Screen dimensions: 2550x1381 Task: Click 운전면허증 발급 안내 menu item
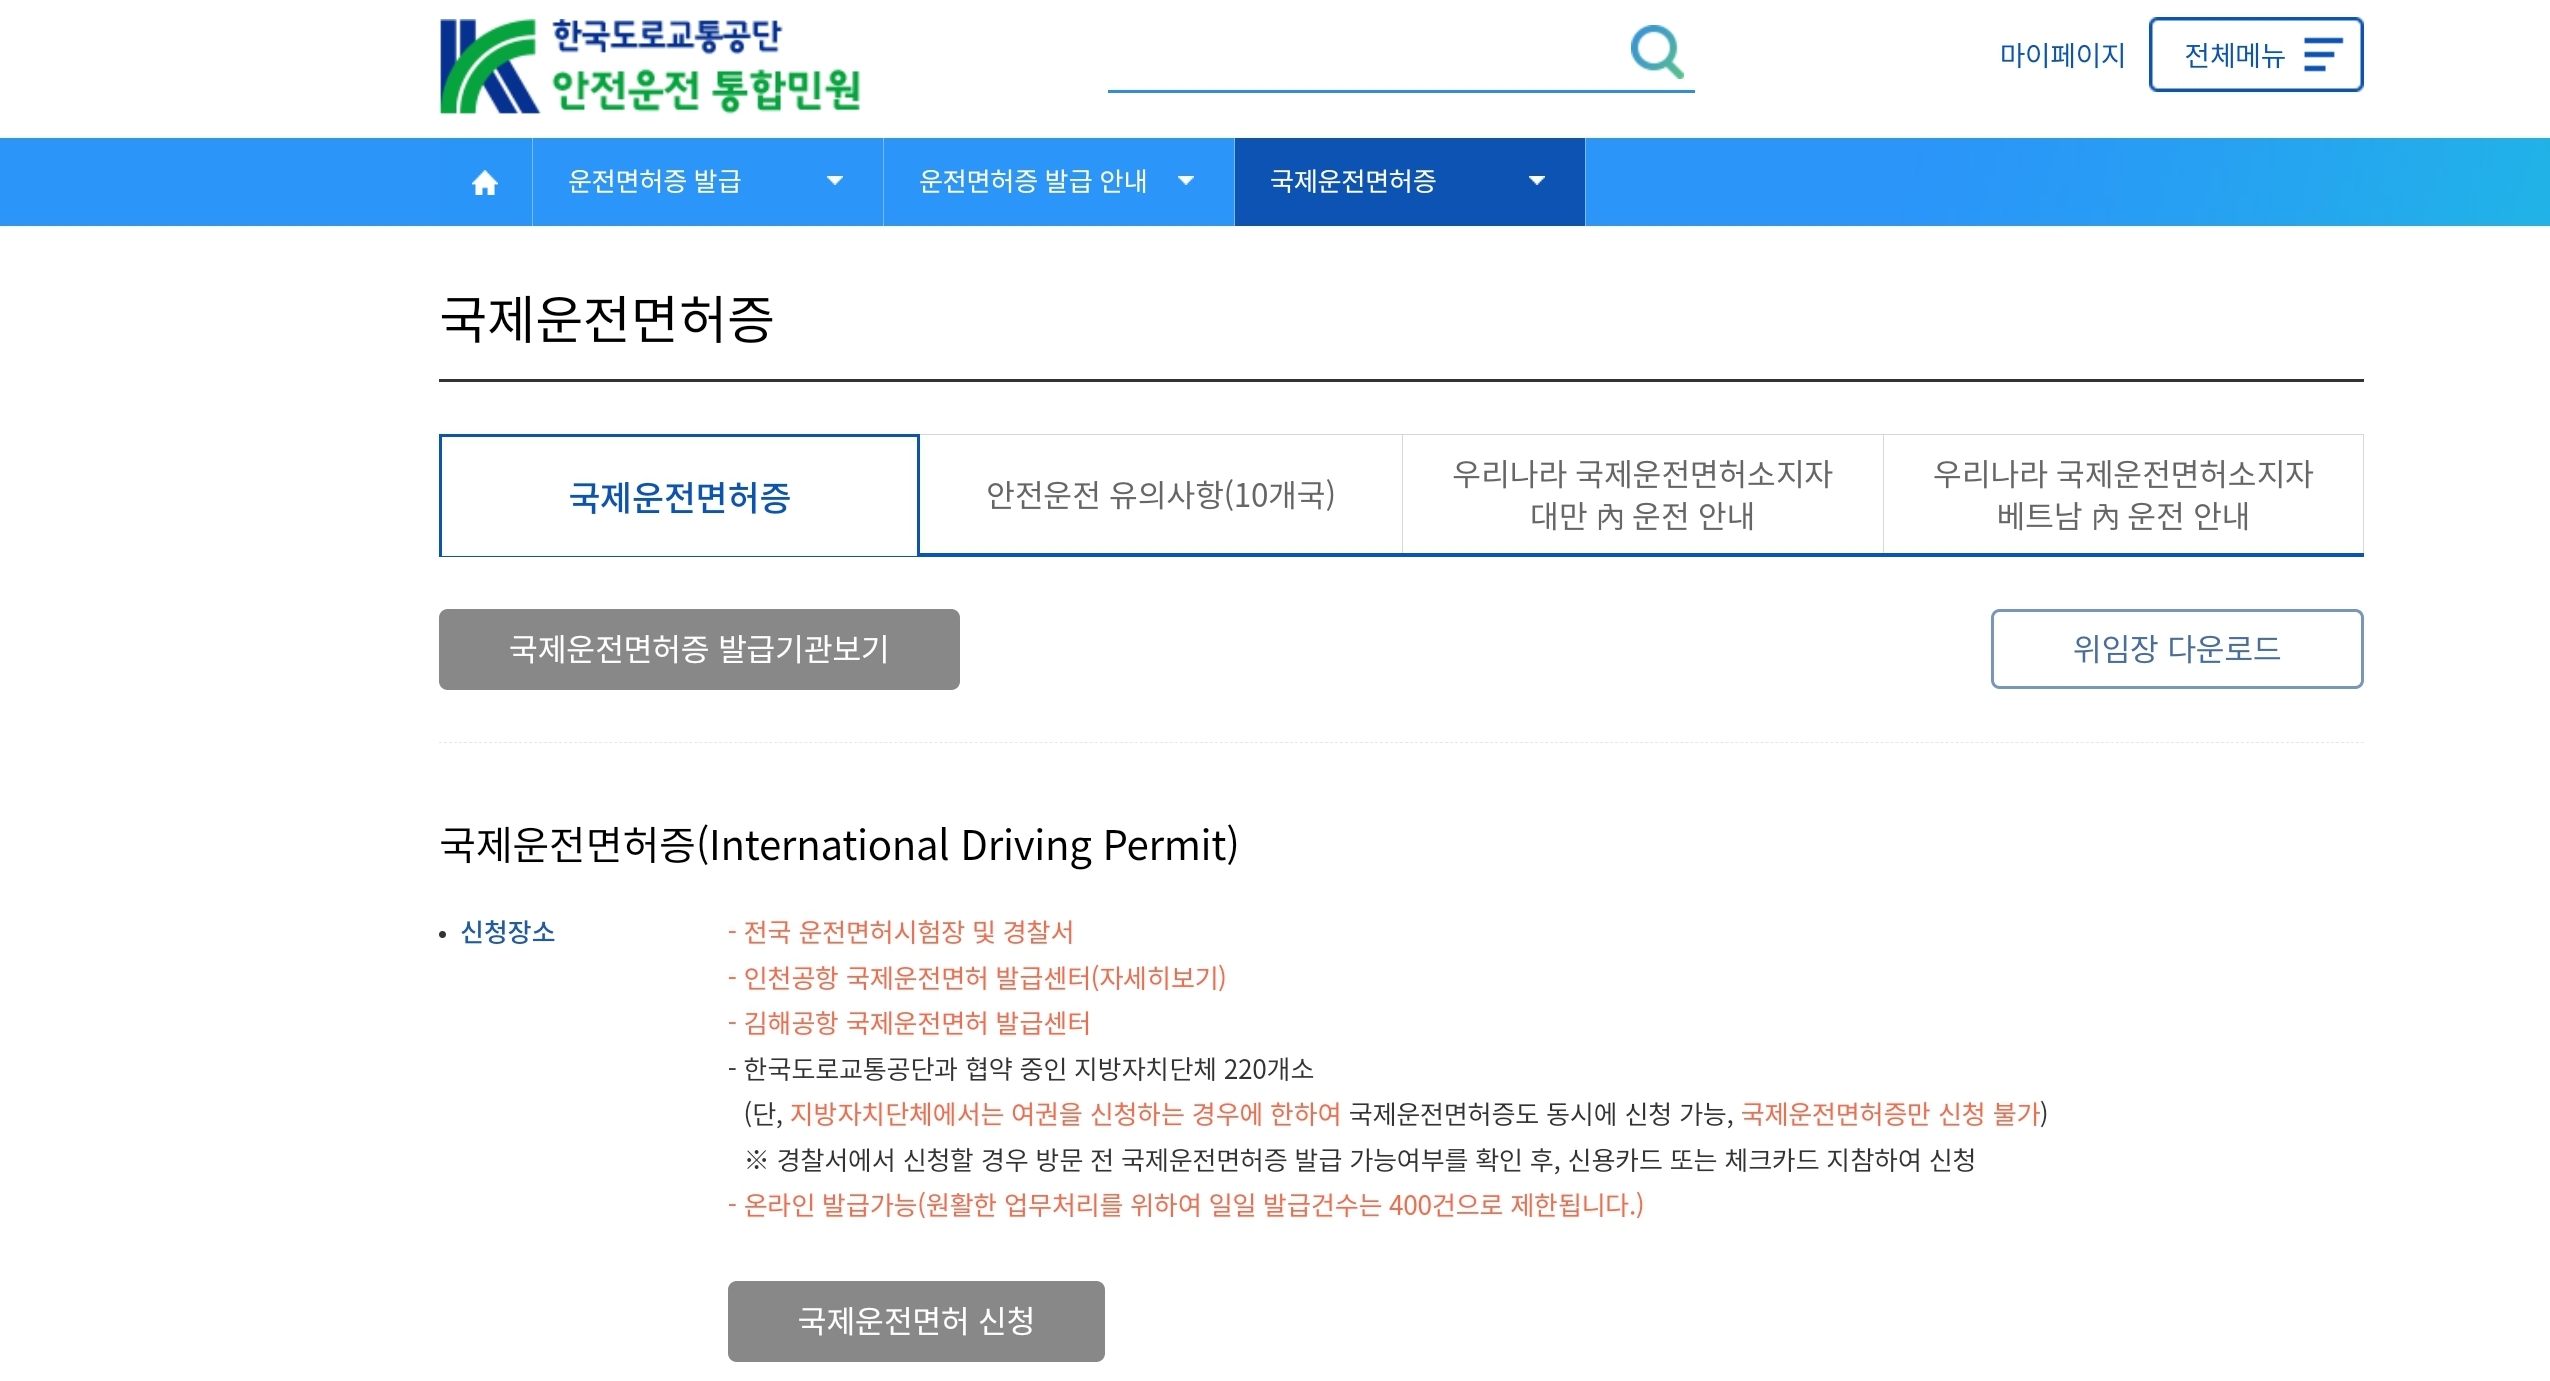1032,181
